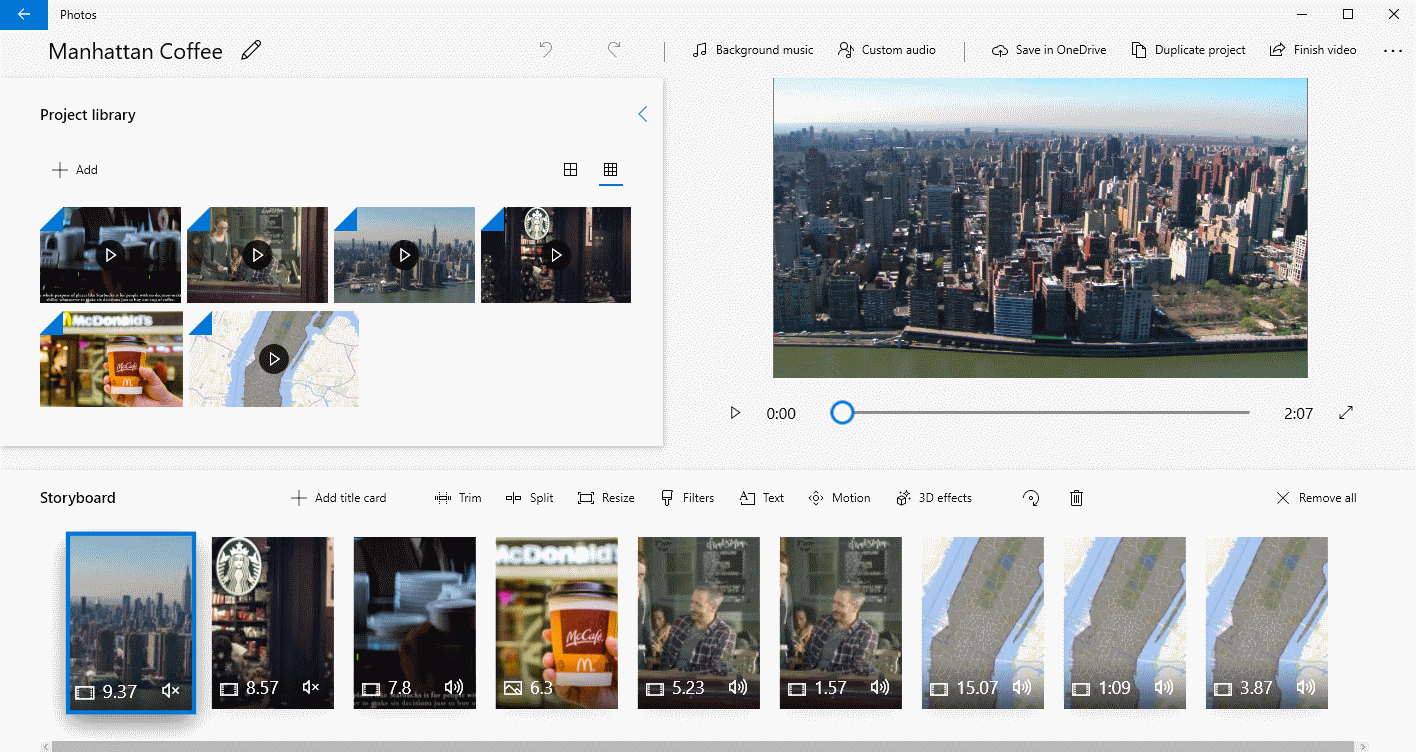The image size is (1416, 752).
Task: Rotate the selected storyboard clip
Action: 1030,497
